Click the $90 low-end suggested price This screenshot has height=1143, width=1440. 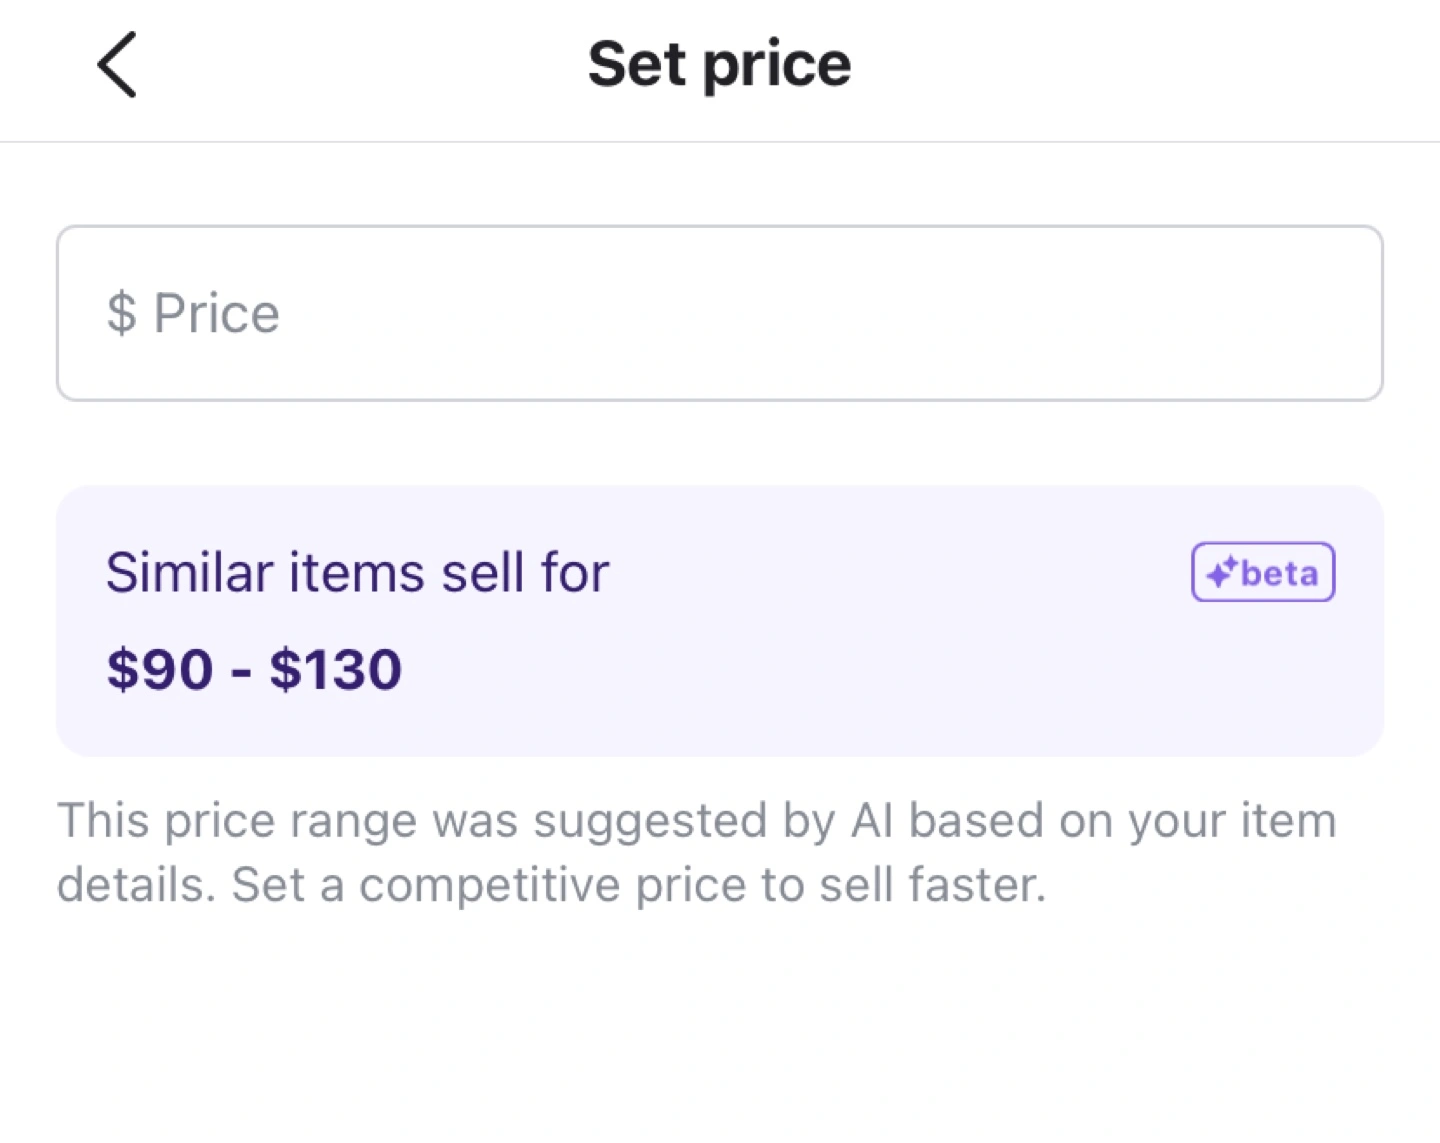pyautogui.click(x=160, y=669)
